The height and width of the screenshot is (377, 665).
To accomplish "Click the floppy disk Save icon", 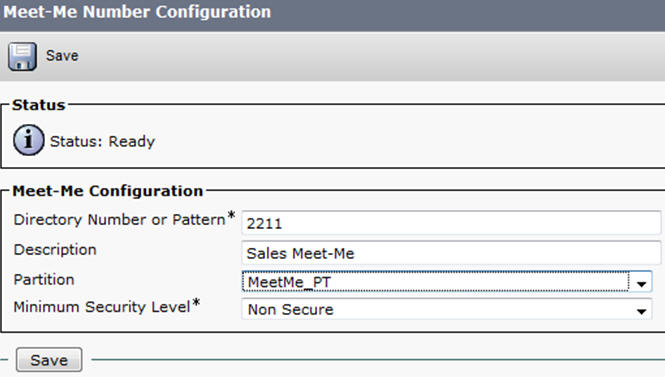I will [22, 56].
